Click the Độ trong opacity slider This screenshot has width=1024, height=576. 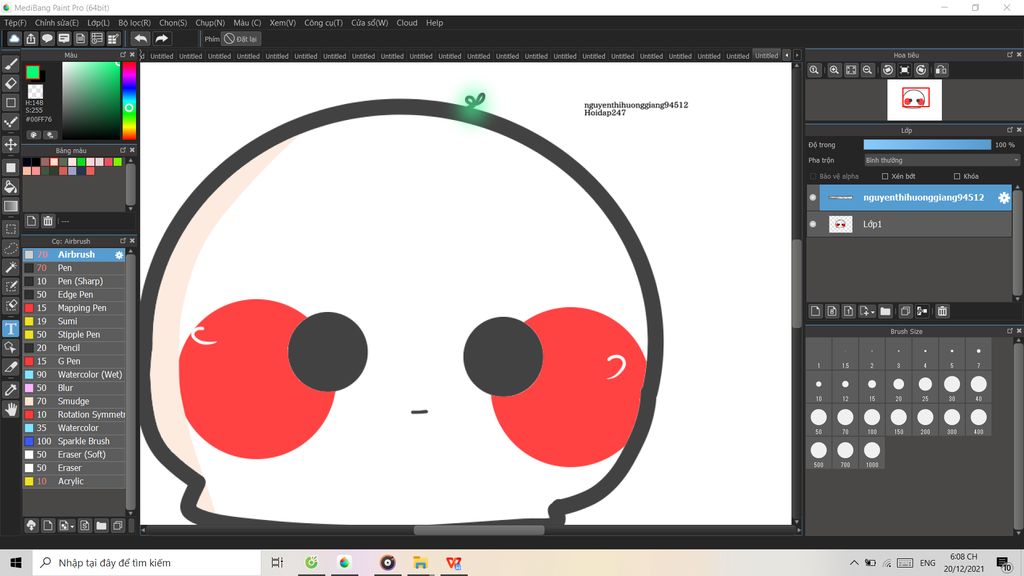pyautogui.click(x=927, y=145)
